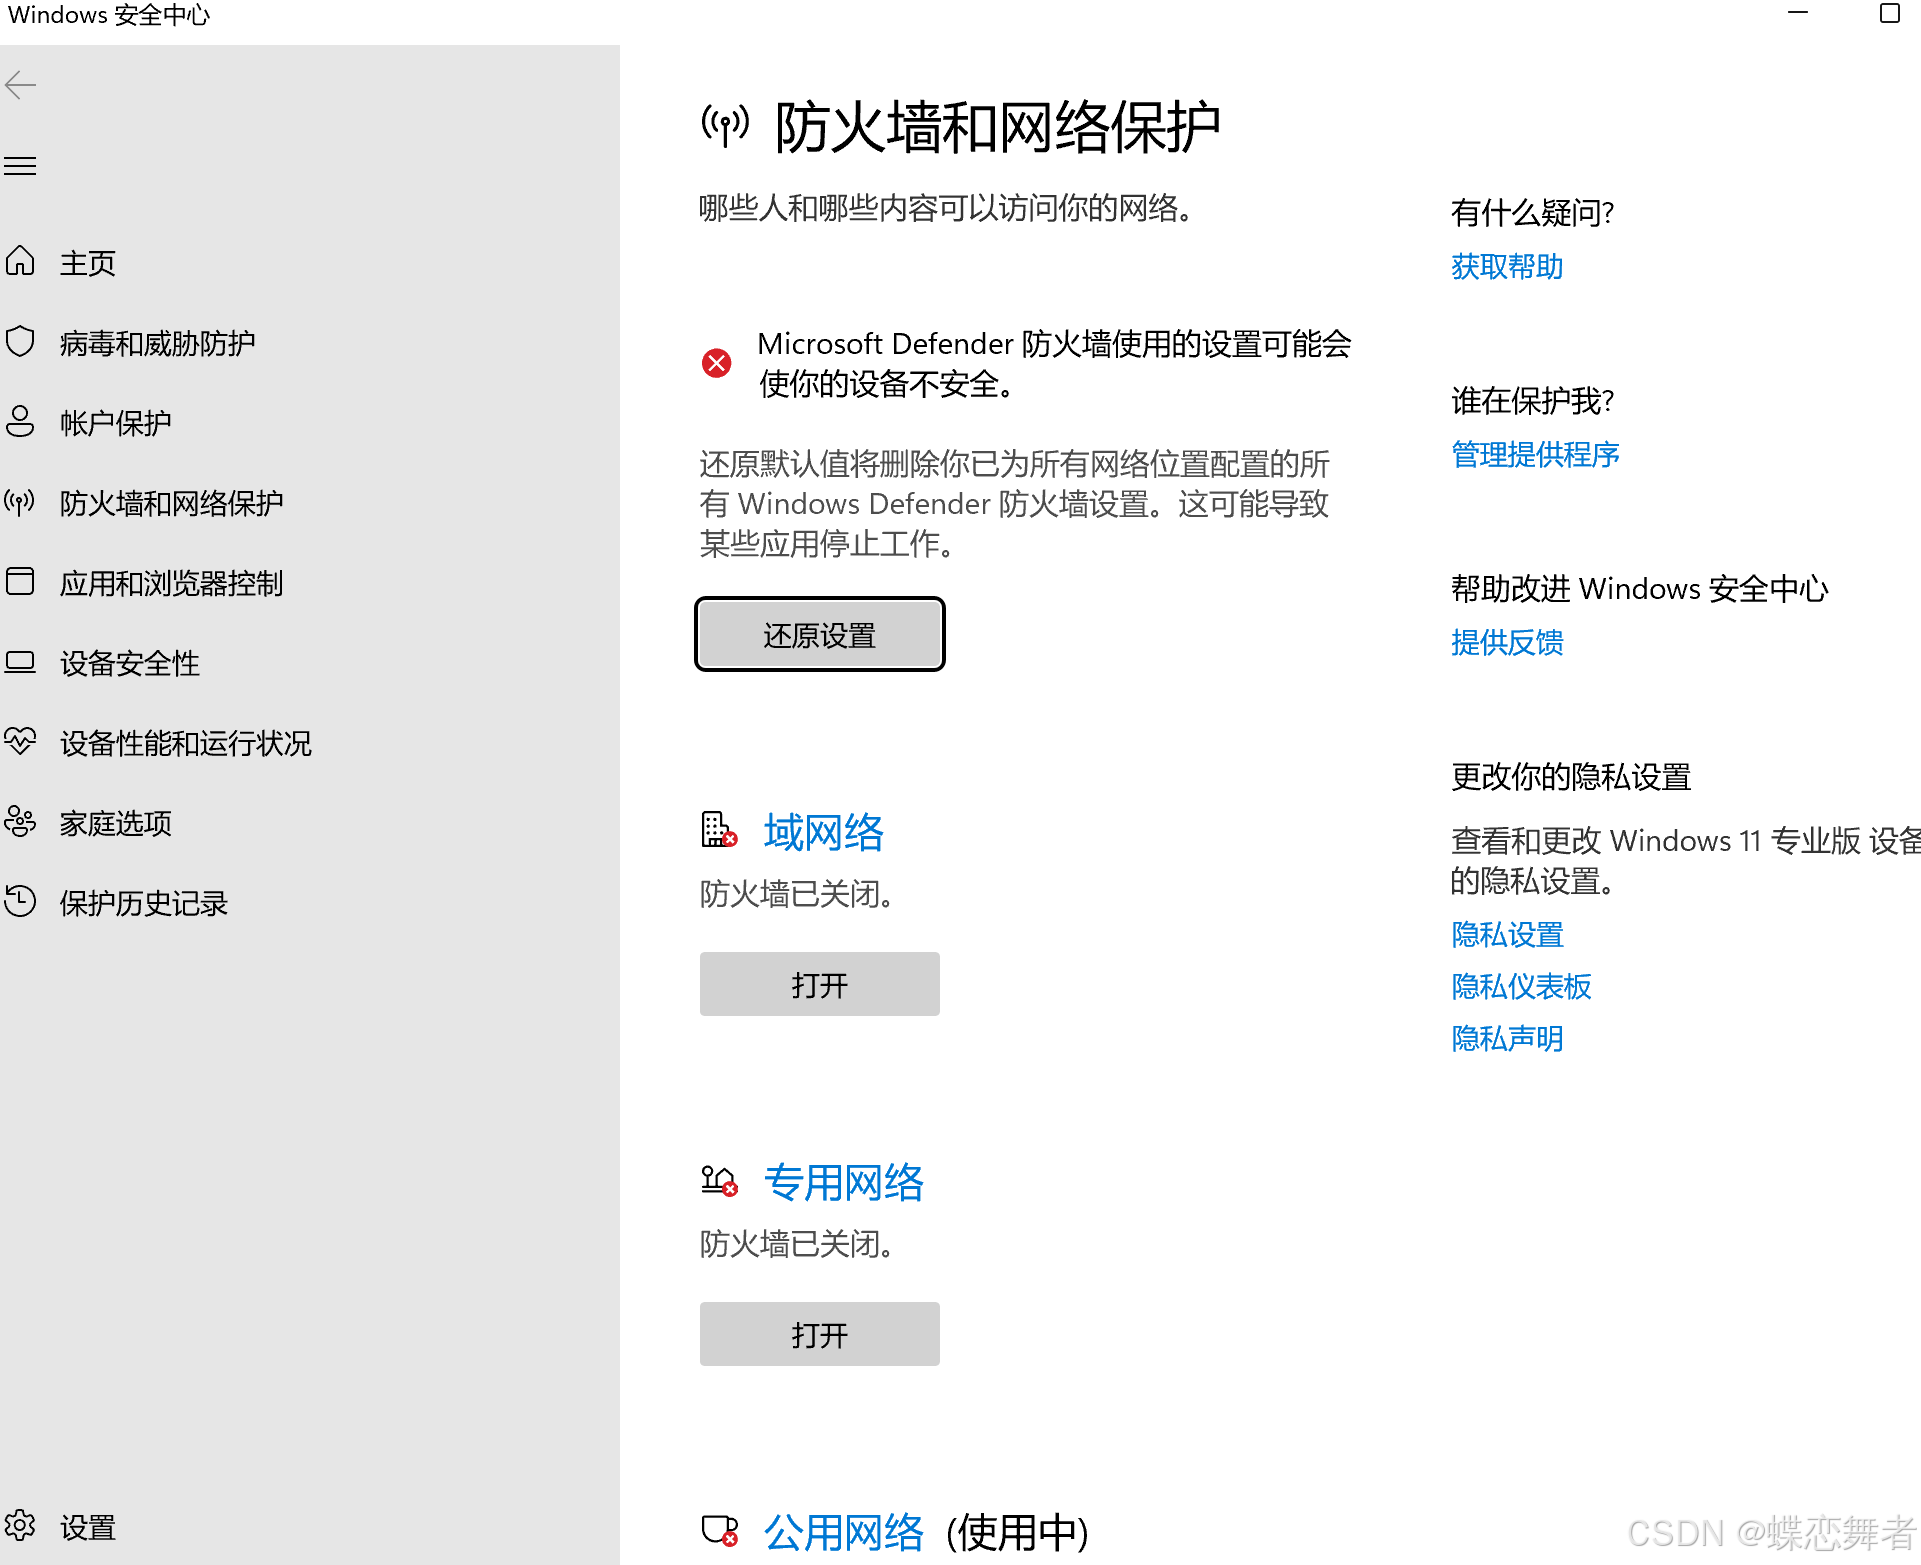Screen dimensions: 1921x1565
Task: Open 隐私仪表板 link
Action: point(1521,987)
